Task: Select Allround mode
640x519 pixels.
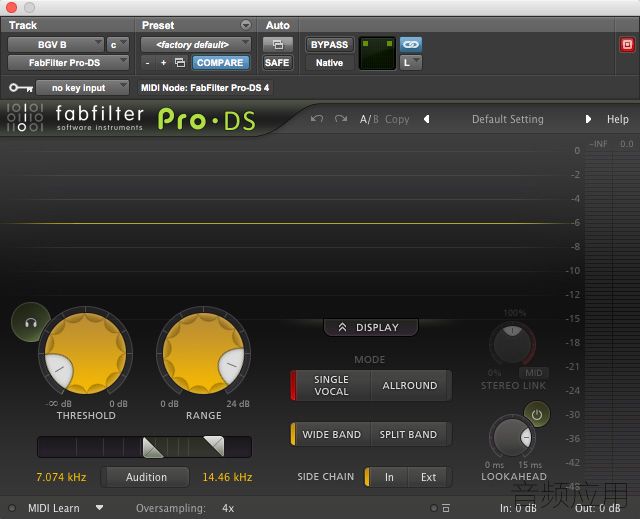Action: tap(410, 385)
